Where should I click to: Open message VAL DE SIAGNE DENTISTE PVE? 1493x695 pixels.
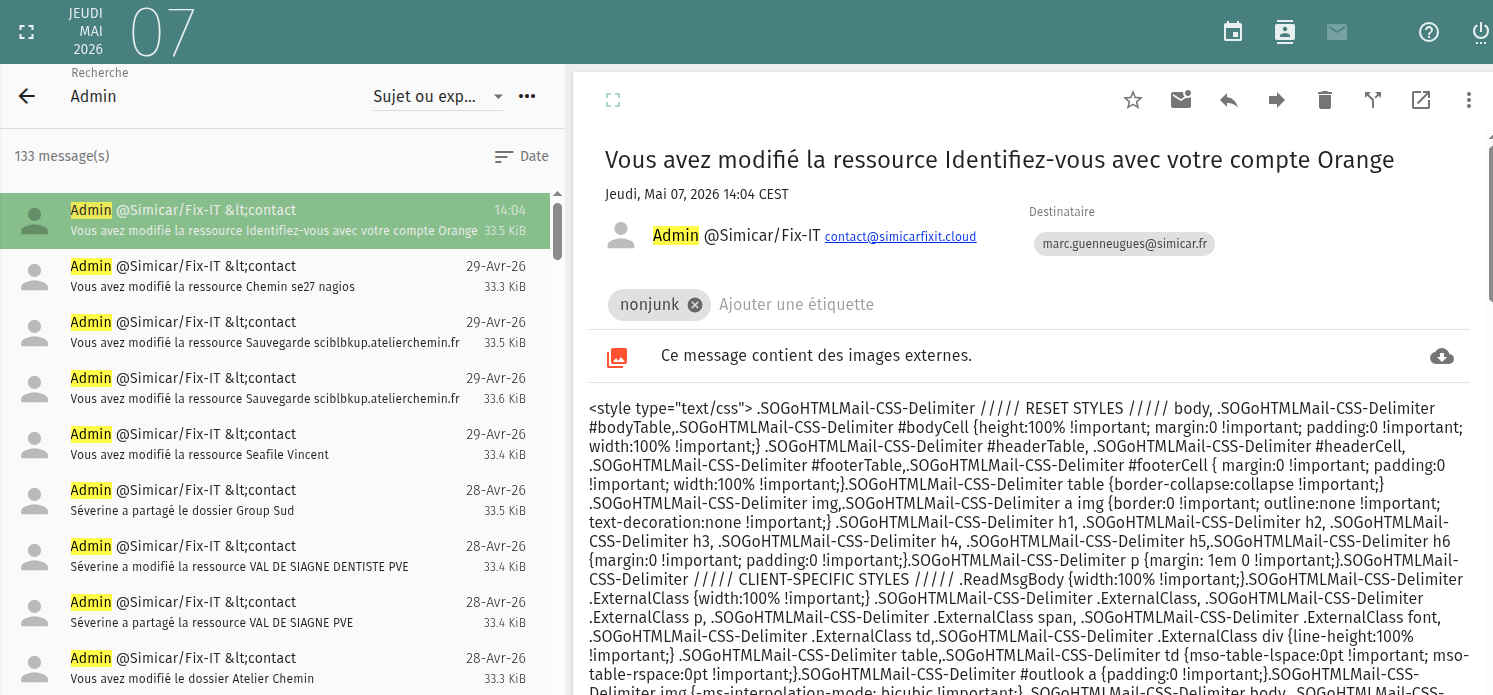pos(275,557)
